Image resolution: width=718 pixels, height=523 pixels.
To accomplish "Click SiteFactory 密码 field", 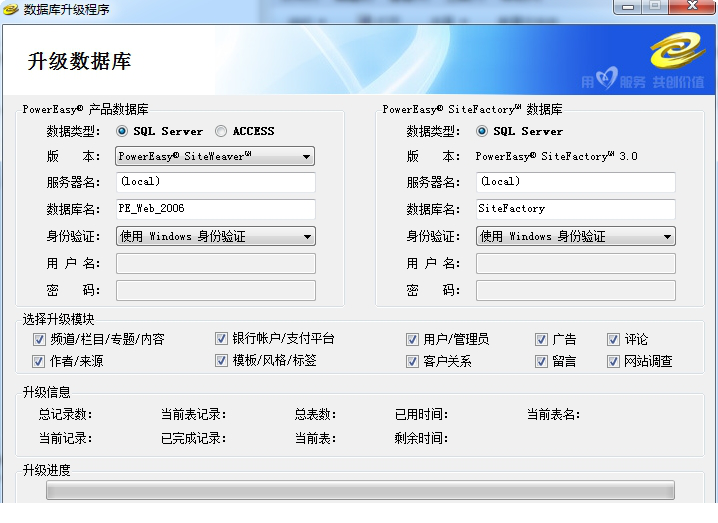I will 576,290.
